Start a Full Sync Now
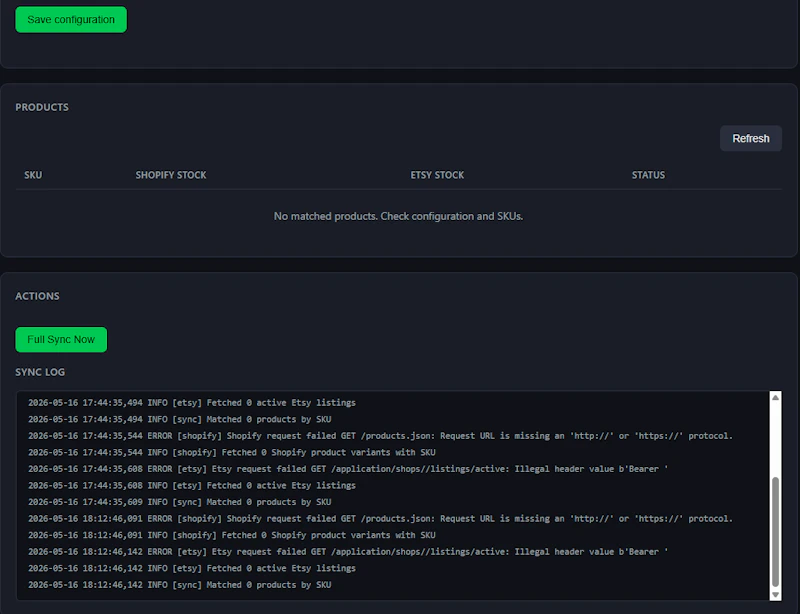 (61, 339)
